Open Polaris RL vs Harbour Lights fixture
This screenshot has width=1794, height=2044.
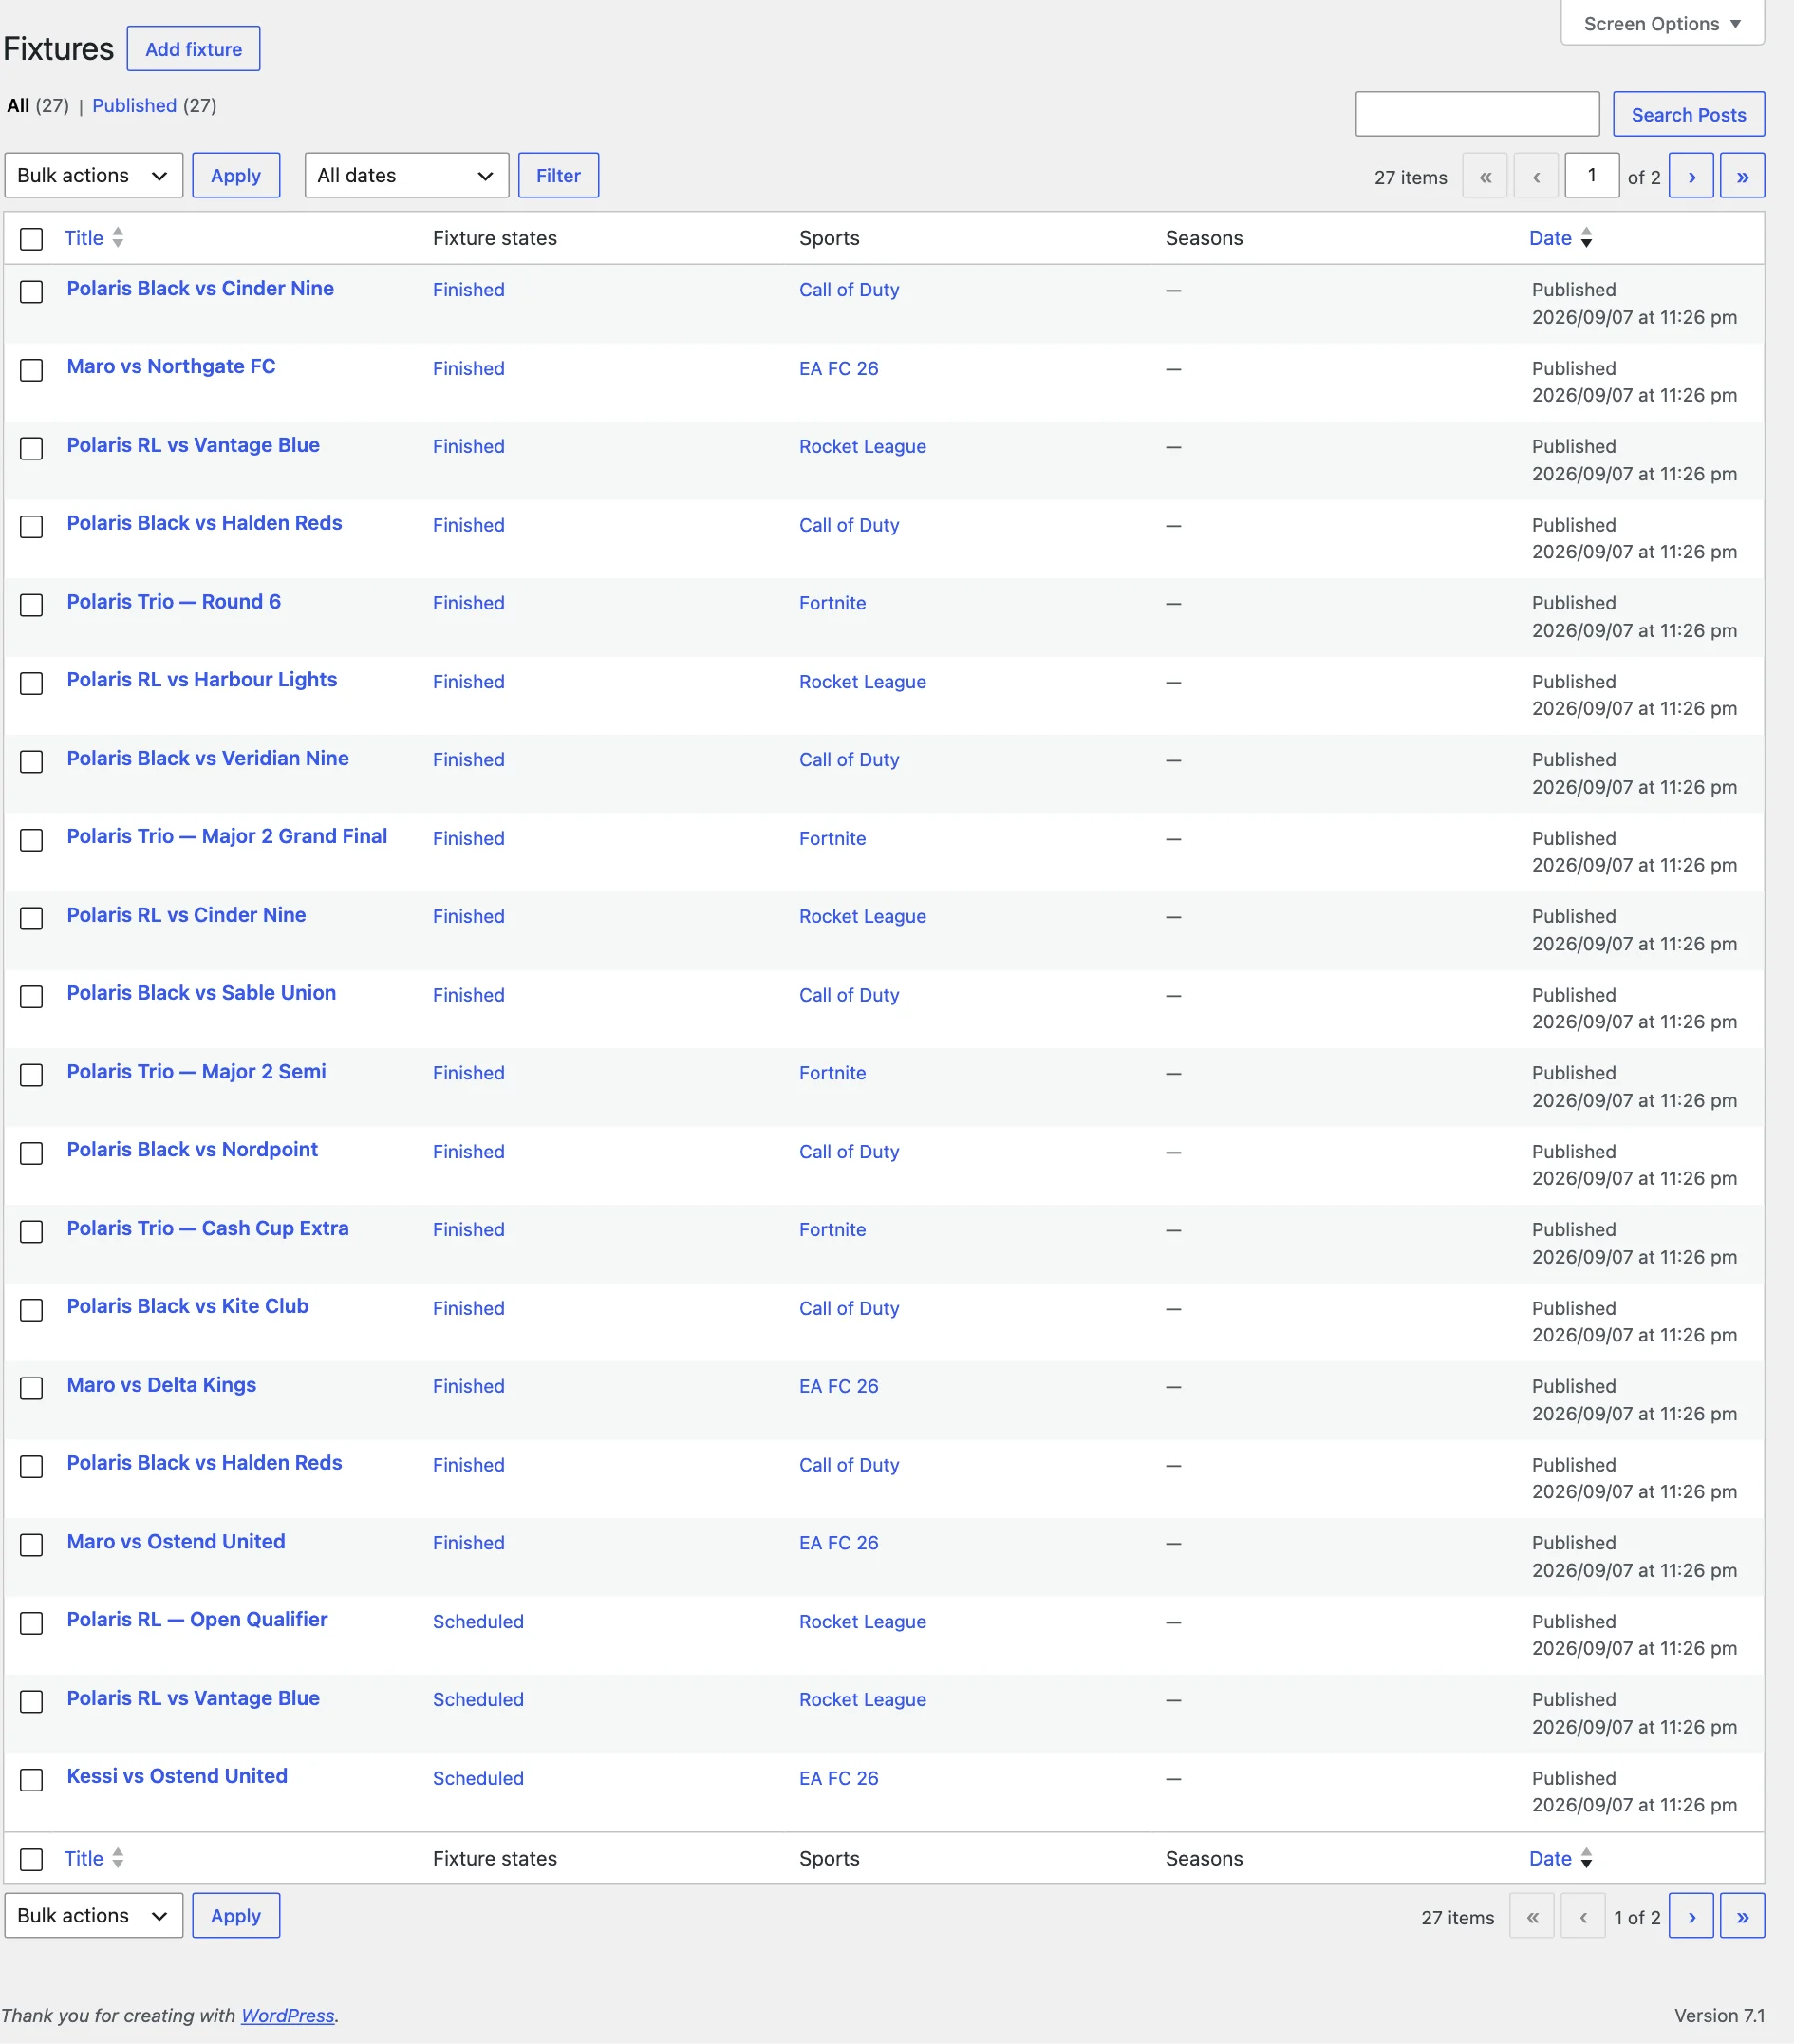202,680
